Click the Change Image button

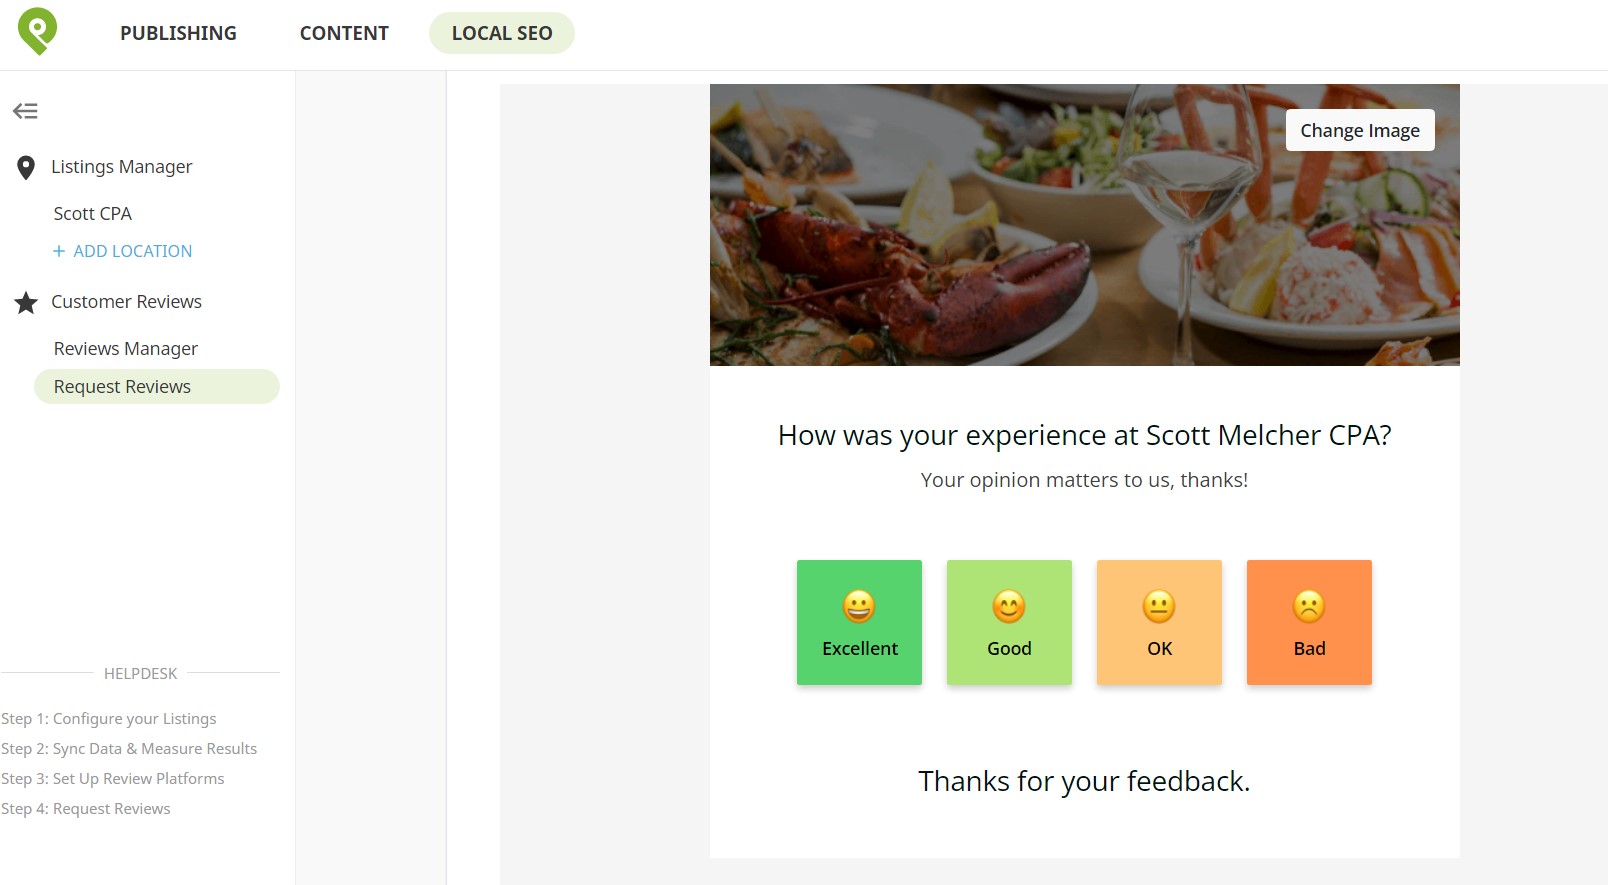click(1360, 130)
